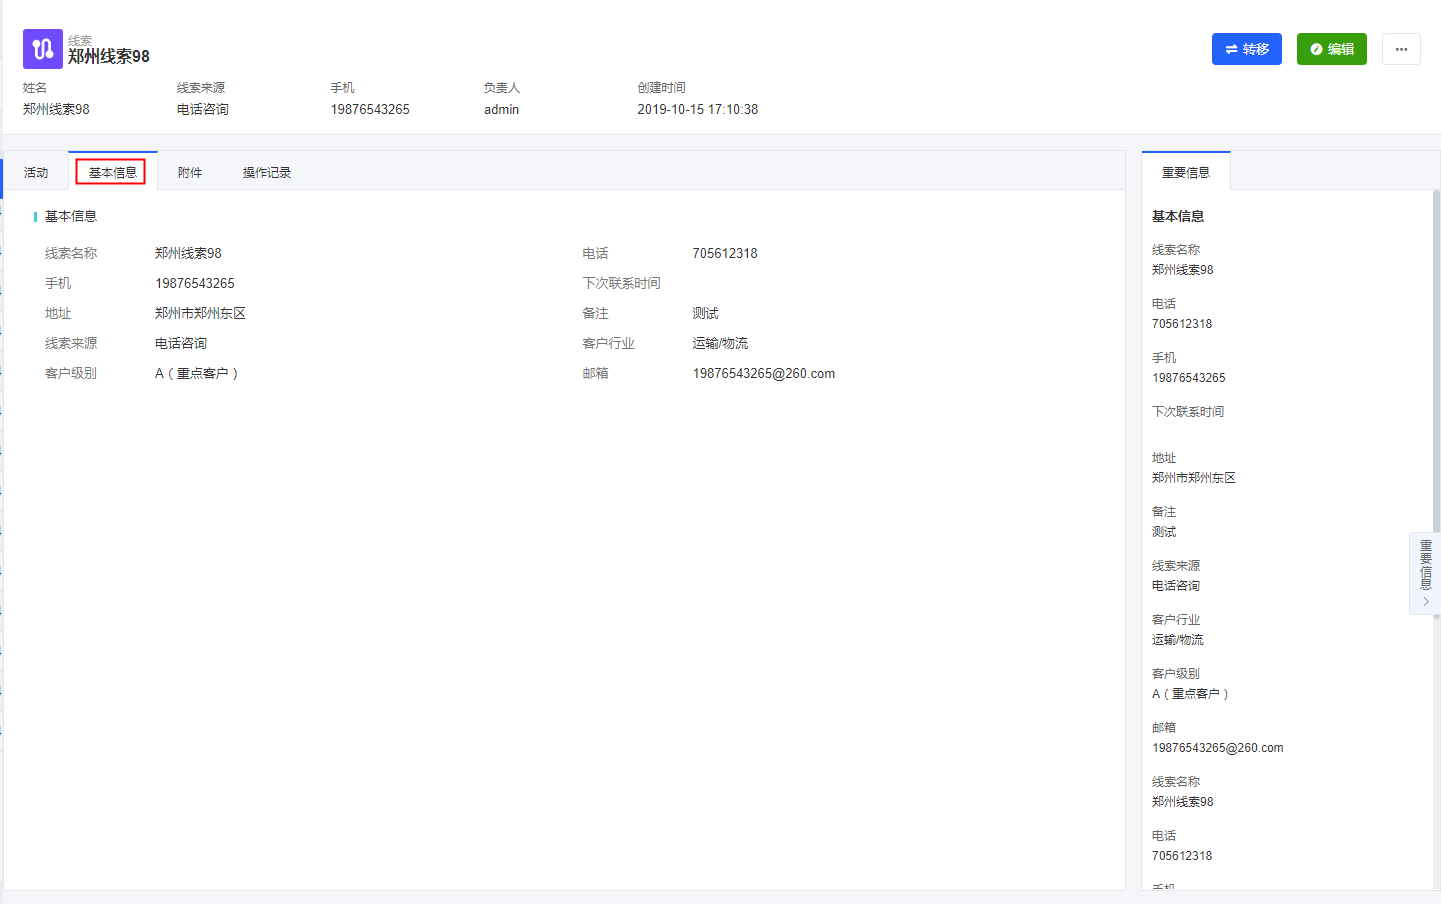The height and width of the screenshot is (904, 1441).
Task: Click the 负责人 value admin
Action: pos(501,110)
